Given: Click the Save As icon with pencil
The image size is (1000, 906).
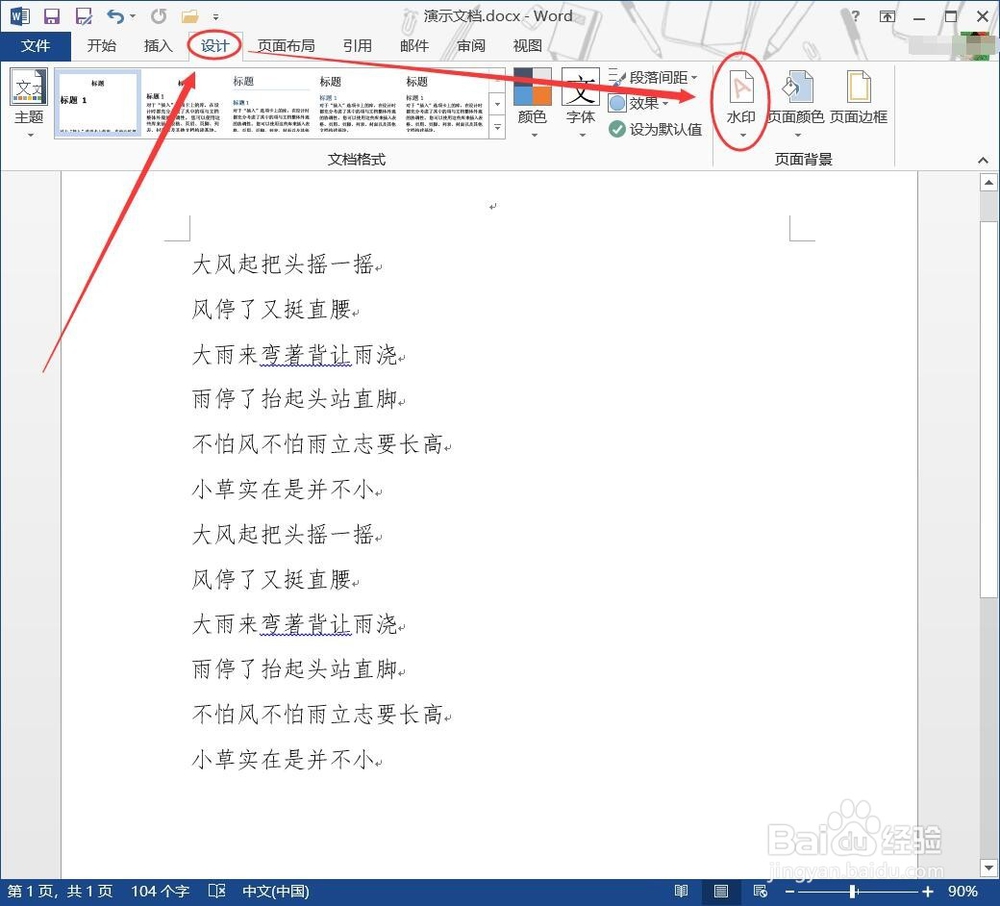Looking at the screenshot, I should click(84, 15).
